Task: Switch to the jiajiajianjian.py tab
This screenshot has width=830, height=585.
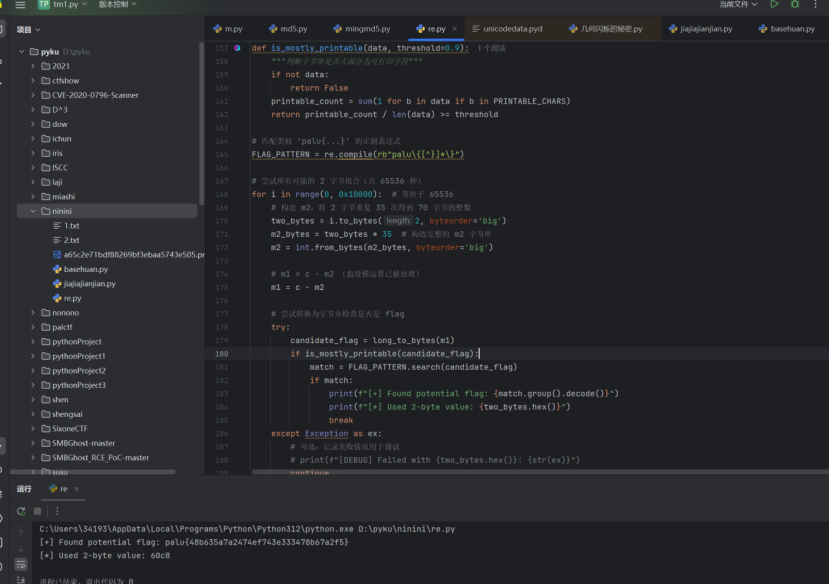Action: pos(700,29)
